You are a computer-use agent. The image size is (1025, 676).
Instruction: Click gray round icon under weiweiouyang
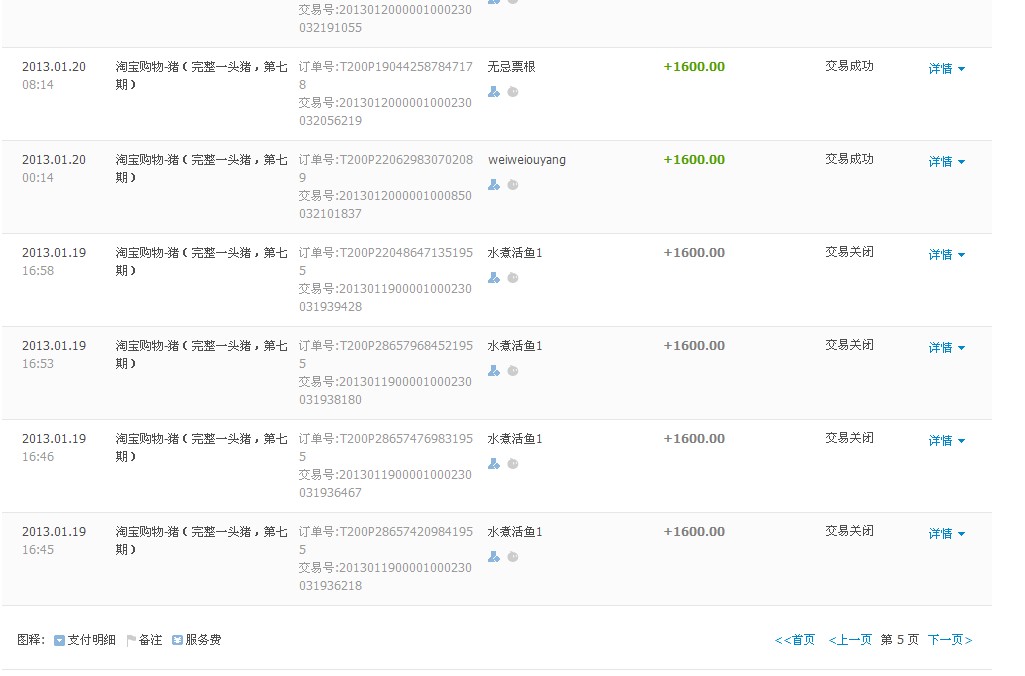tap(512, 185)
